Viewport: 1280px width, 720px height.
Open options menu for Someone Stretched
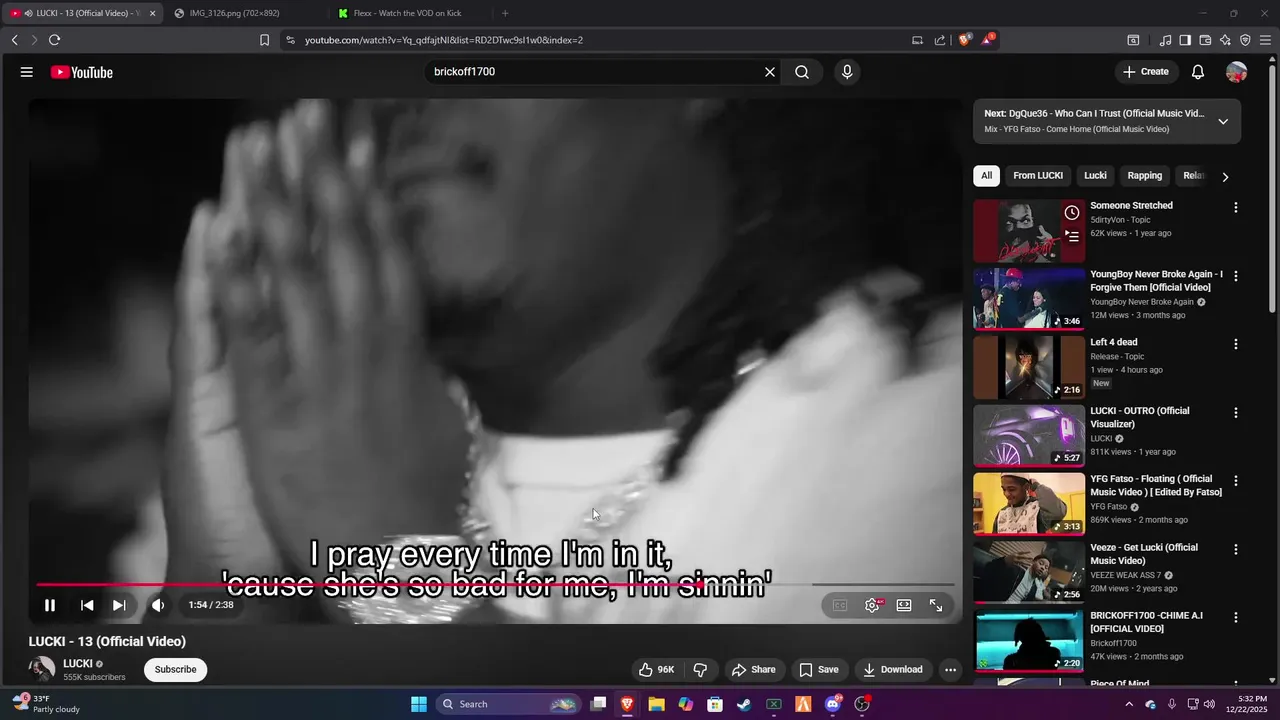tap(1236, 207)
